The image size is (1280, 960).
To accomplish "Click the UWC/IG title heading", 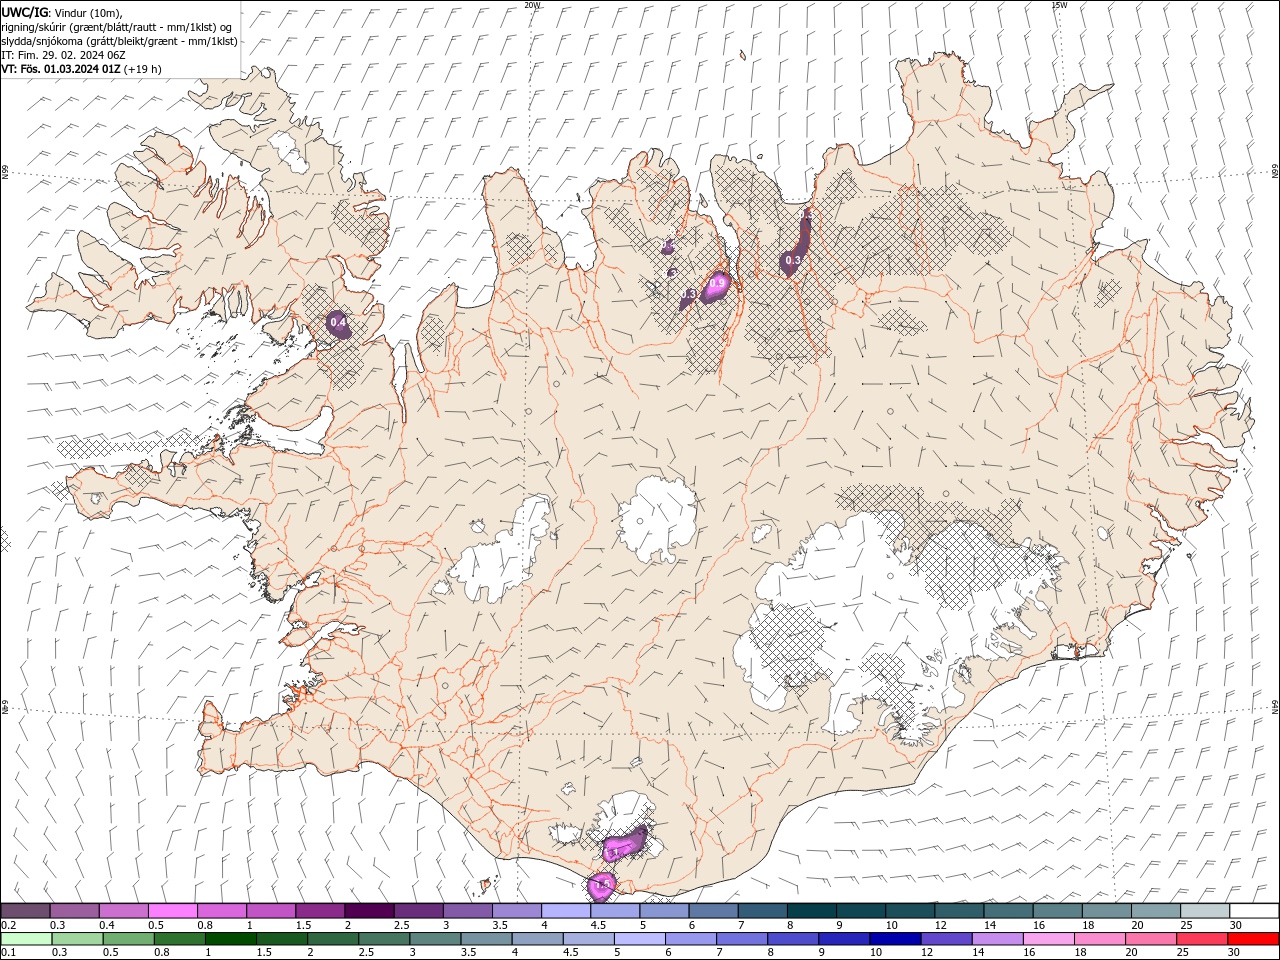I will click(23, 12).
